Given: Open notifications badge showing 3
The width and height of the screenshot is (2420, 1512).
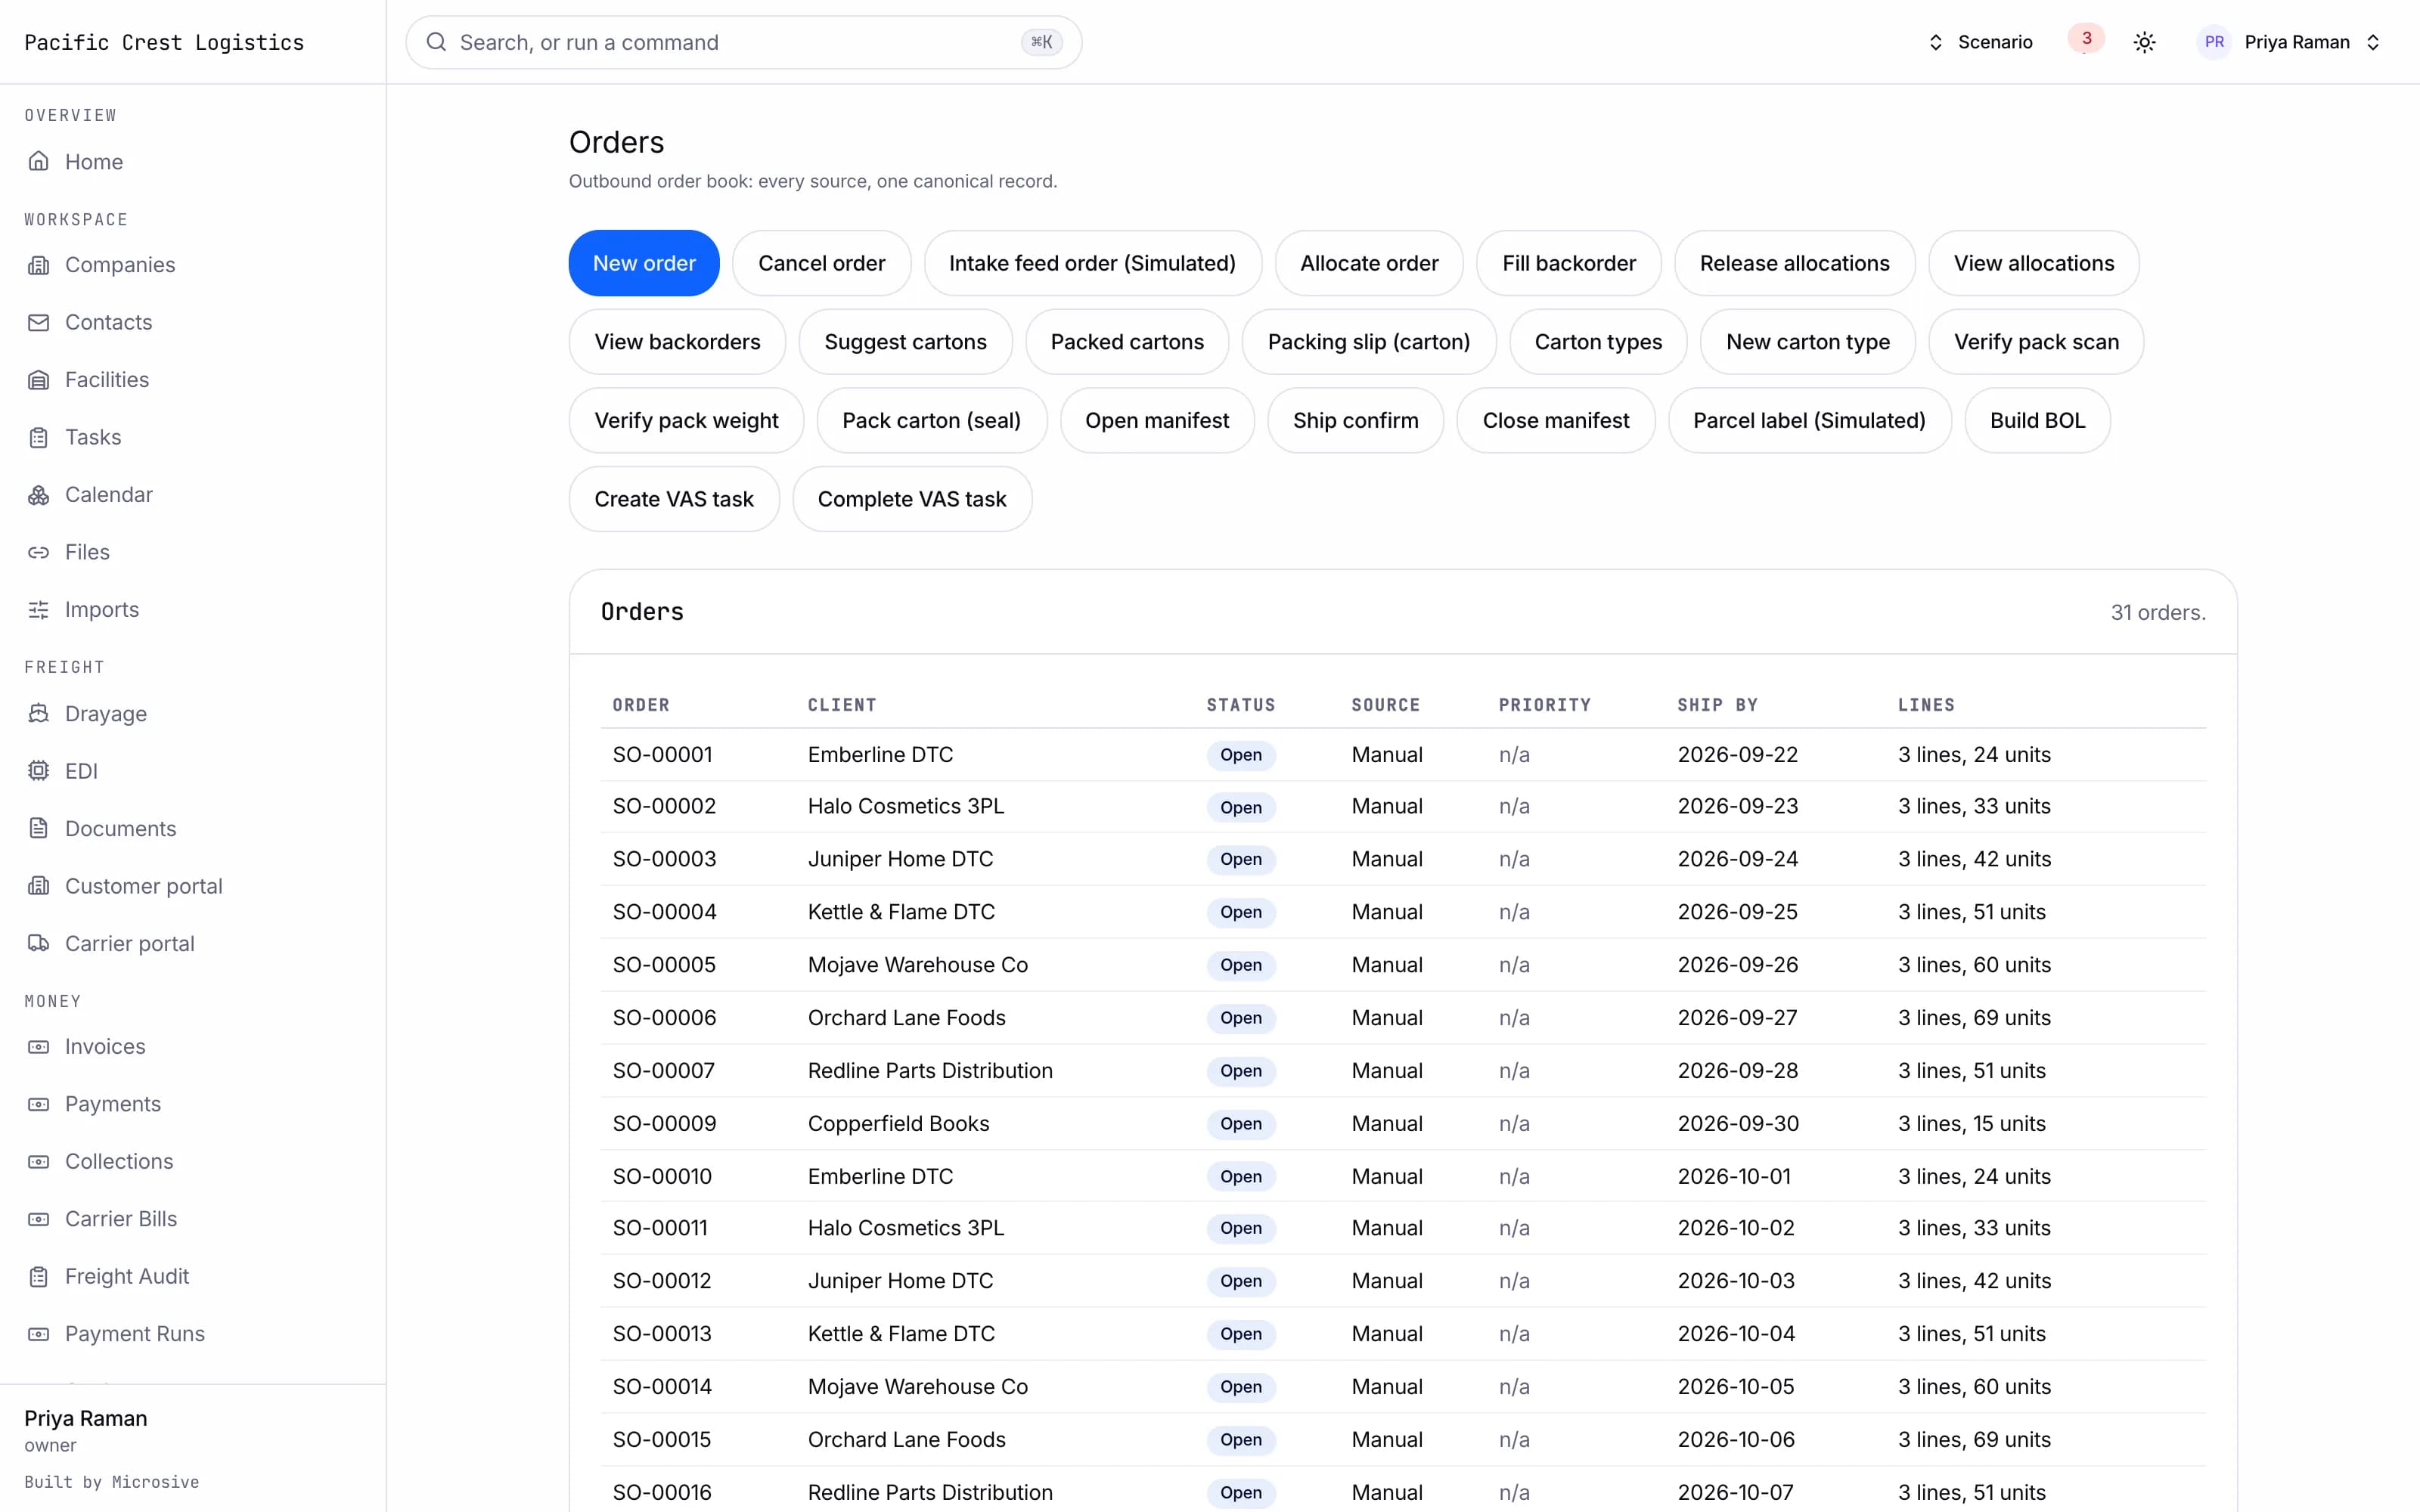Looking at the screenshot, I should (x=2086, y=39).
